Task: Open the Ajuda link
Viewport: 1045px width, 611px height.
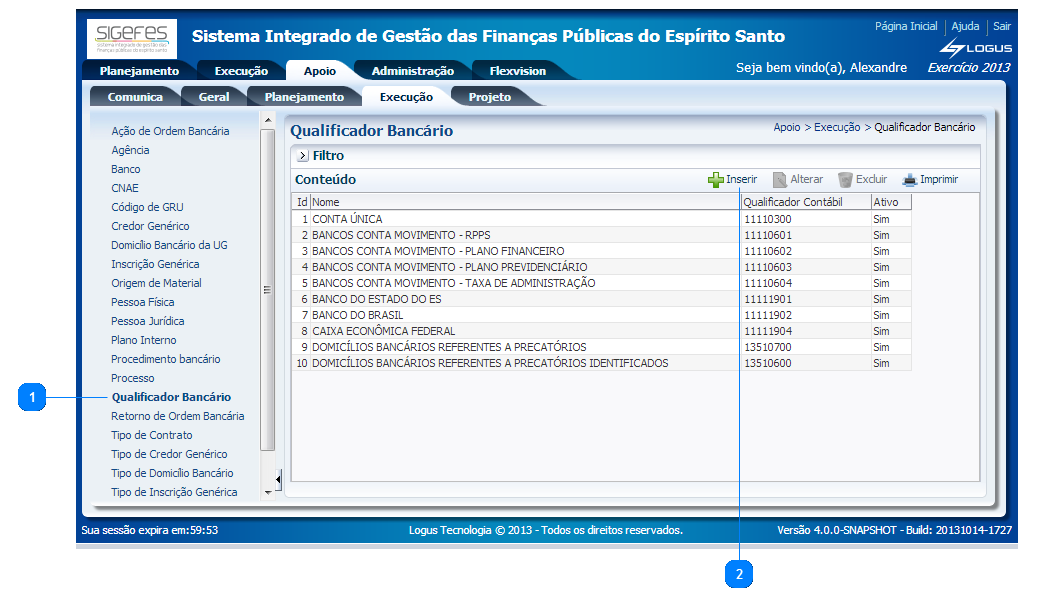Action: 967,26
